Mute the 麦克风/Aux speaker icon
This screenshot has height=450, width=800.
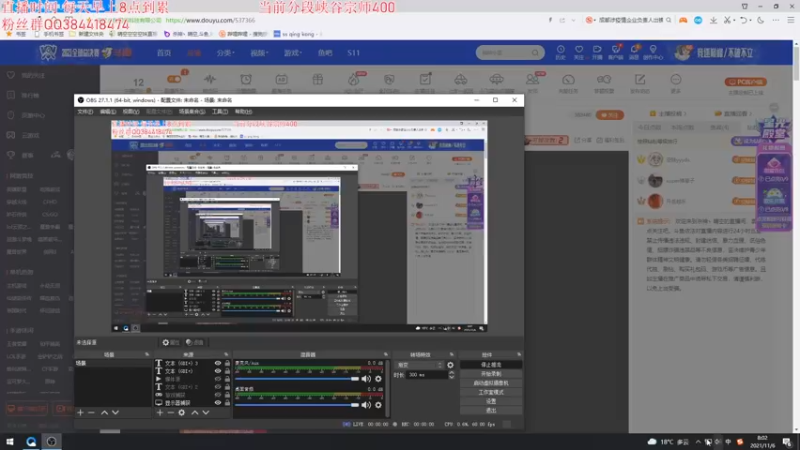[366, 379]
